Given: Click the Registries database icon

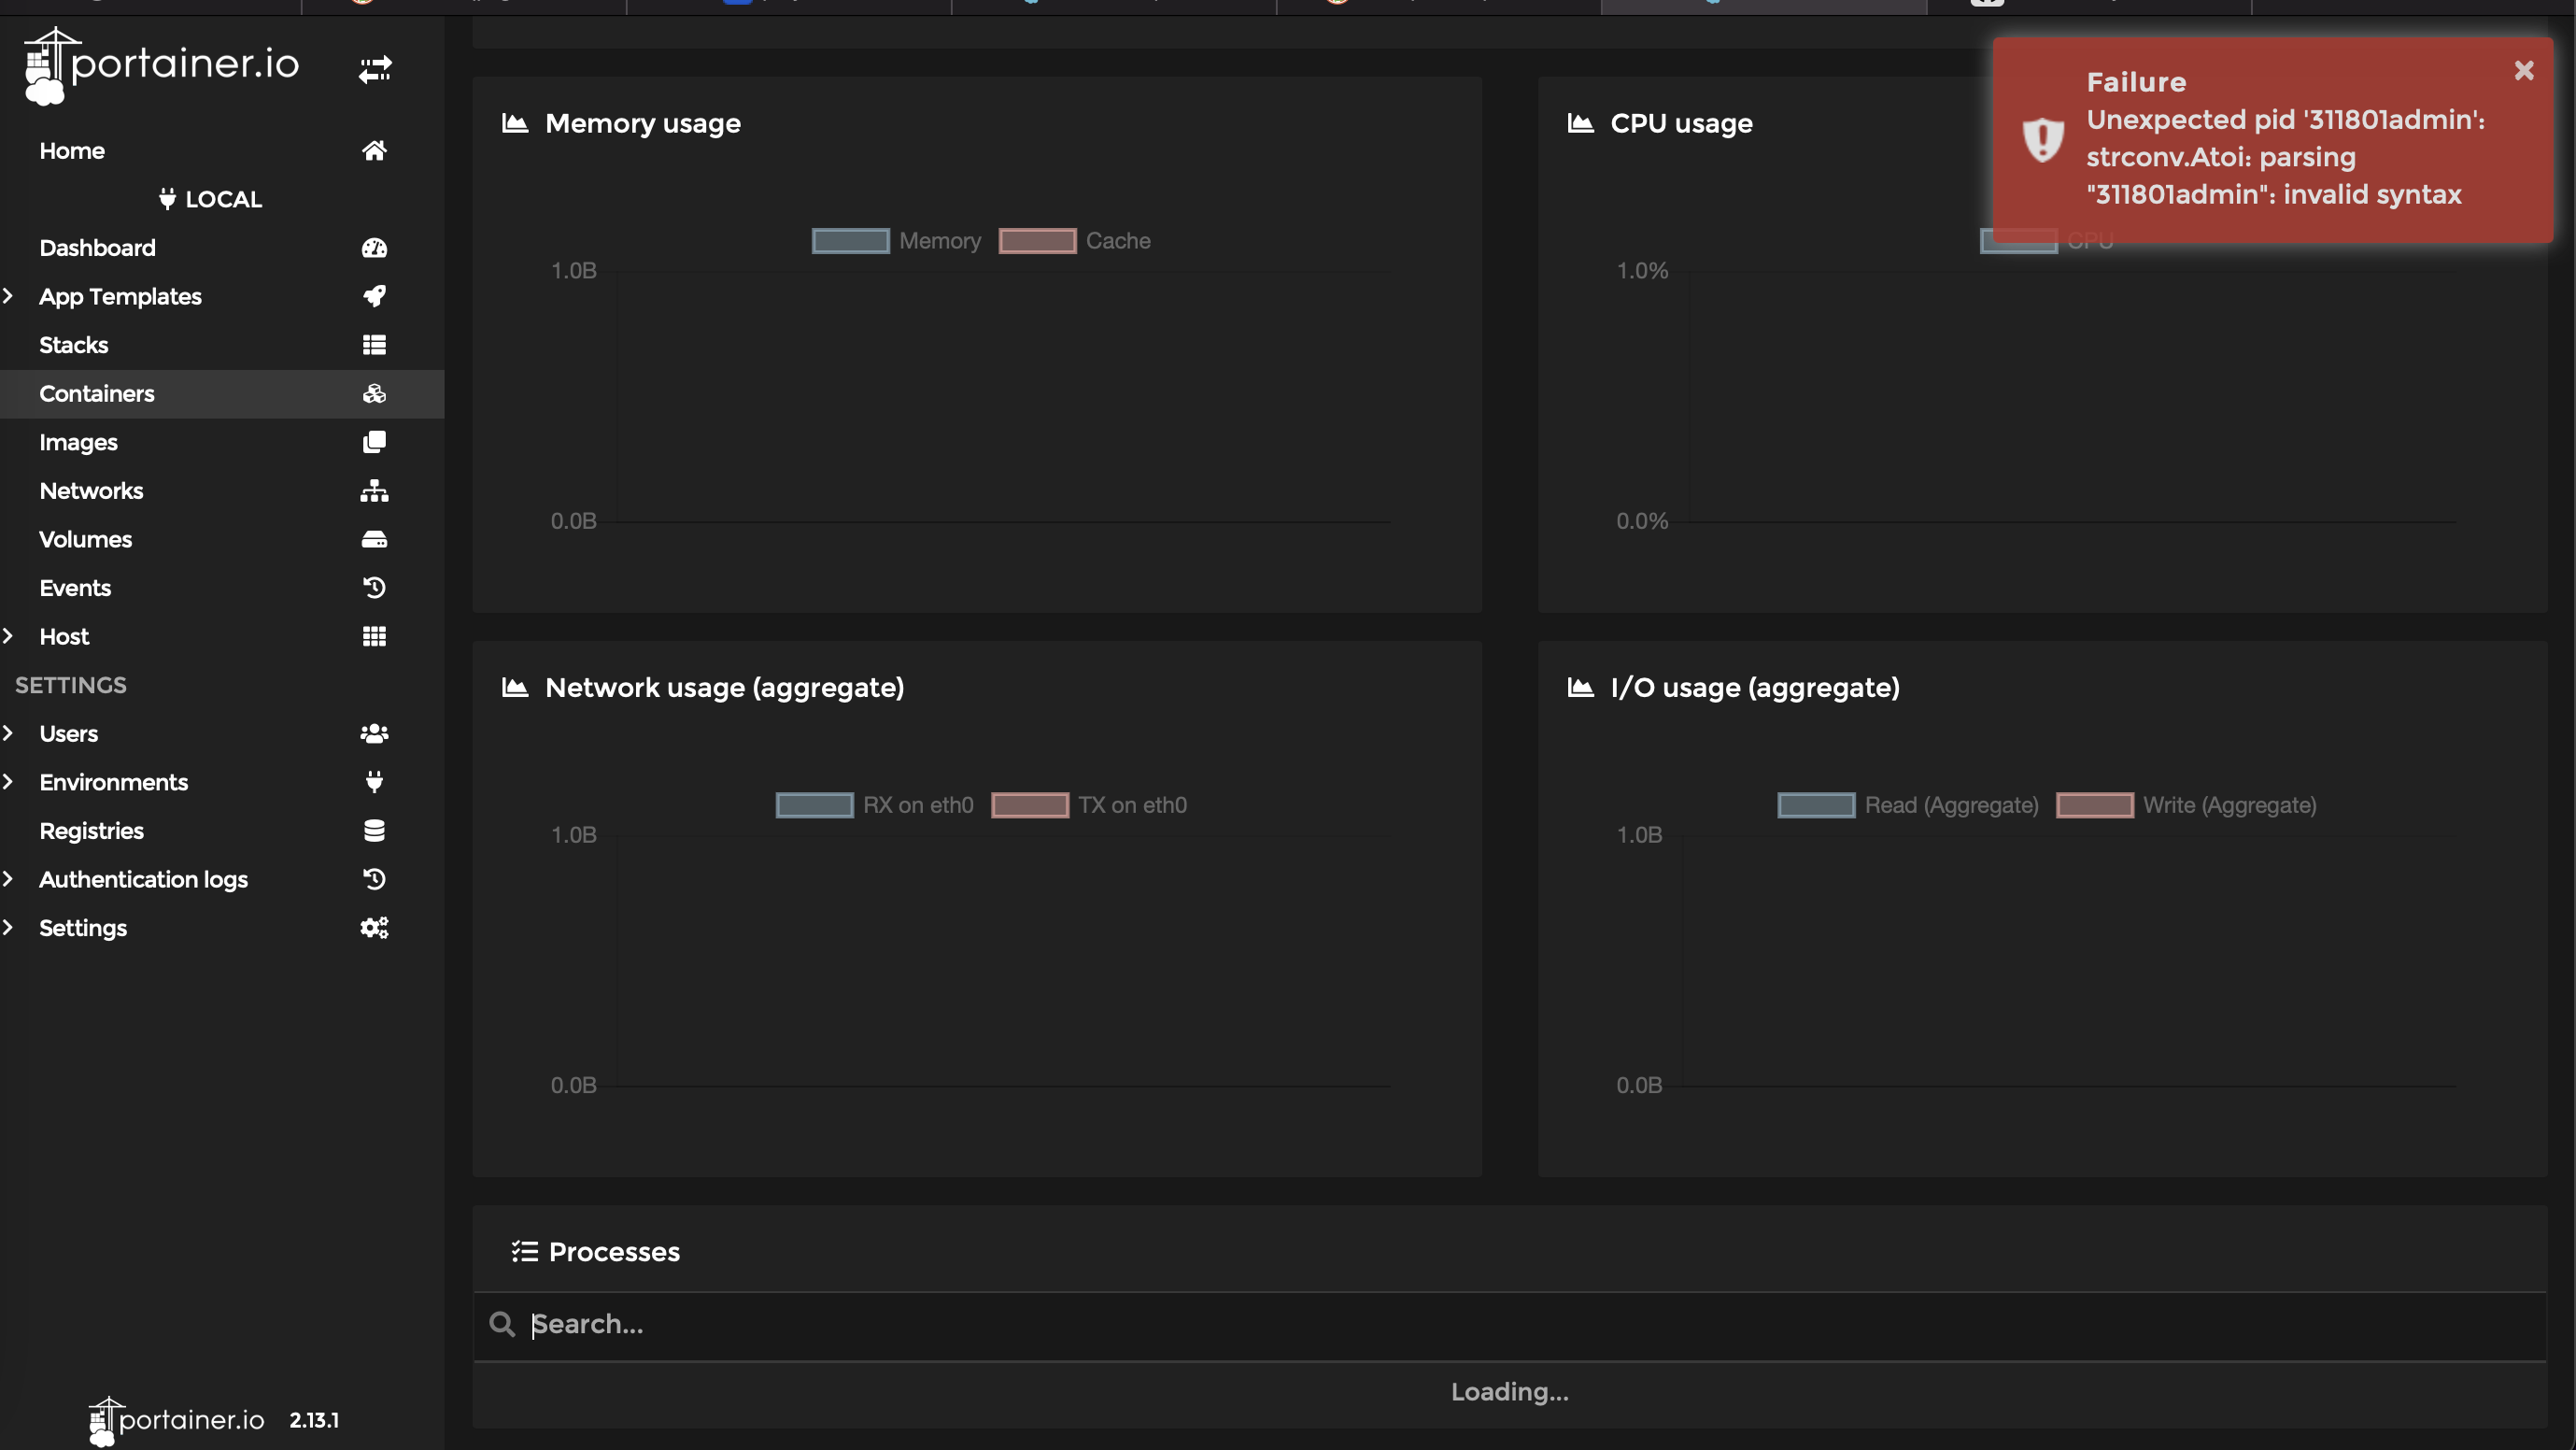Looking at the screenshot, I should click(x=374, y=830).
